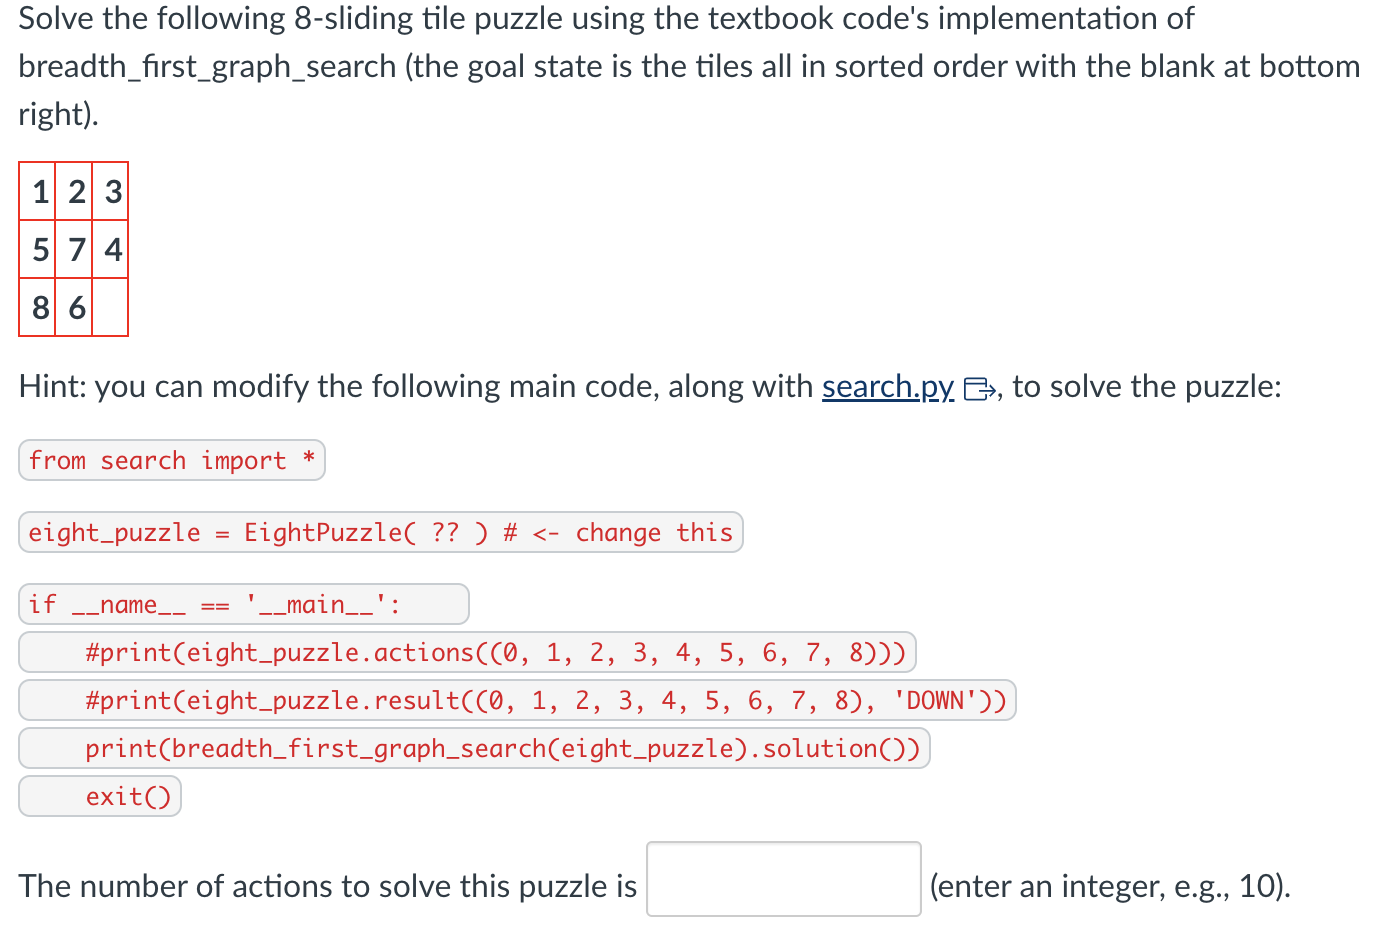Screen dimensions: 1400x926
Task: Click tile 4 in the puzzle grid
Action: (111, 250)
